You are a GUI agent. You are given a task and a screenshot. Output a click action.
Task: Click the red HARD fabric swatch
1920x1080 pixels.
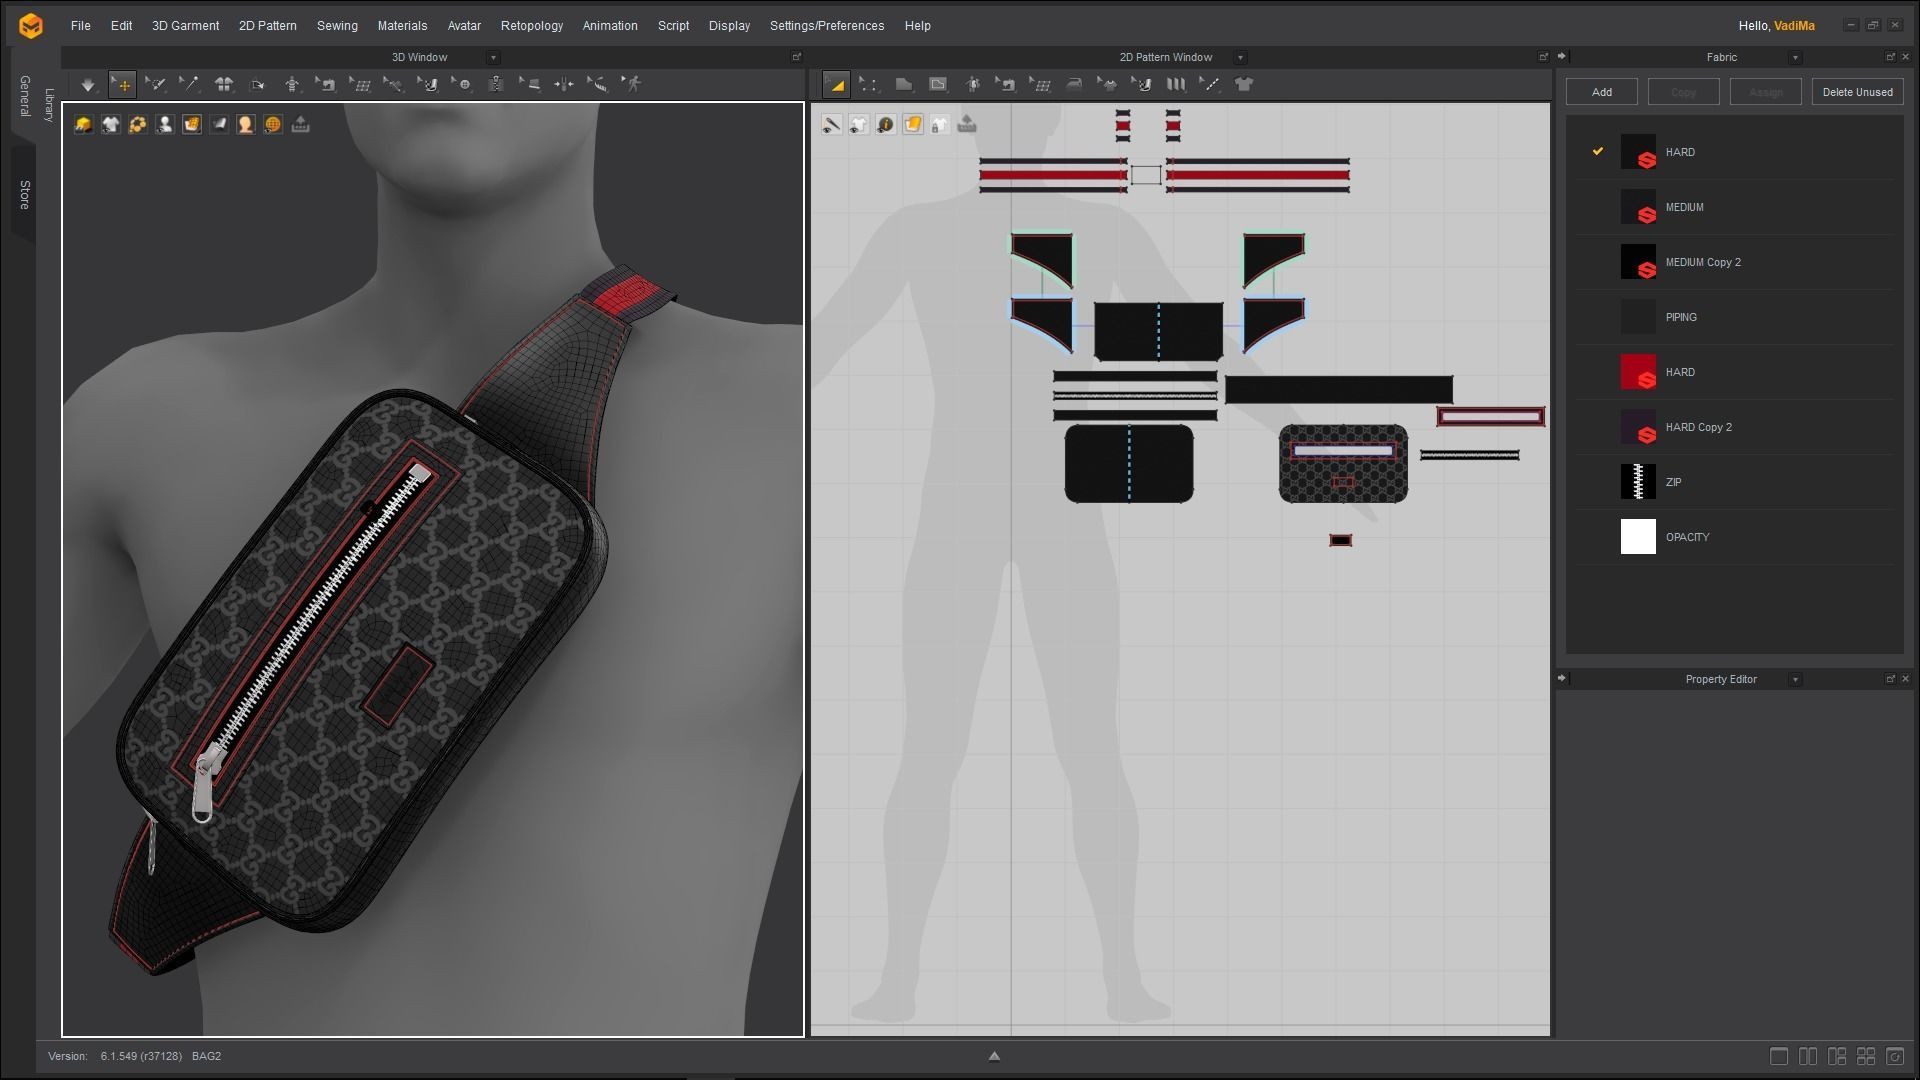(1639, 371)
